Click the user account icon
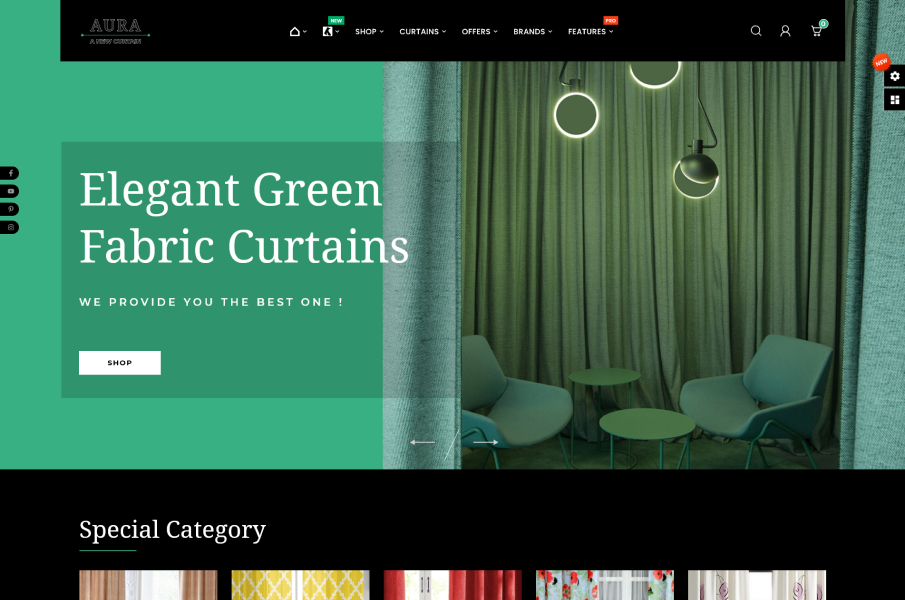 (x=785, y=31)
